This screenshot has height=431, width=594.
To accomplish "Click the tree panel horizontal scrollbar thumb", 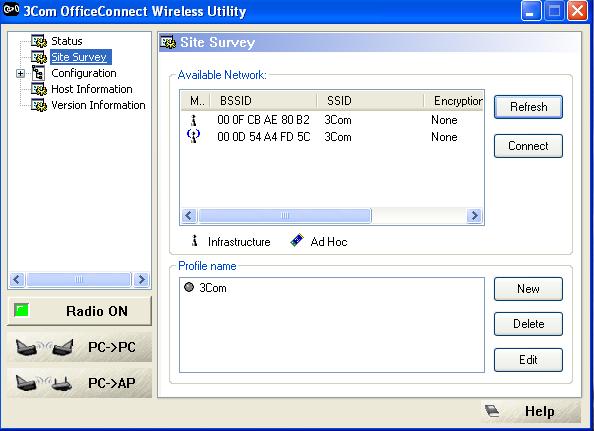I will coord(79,280).
